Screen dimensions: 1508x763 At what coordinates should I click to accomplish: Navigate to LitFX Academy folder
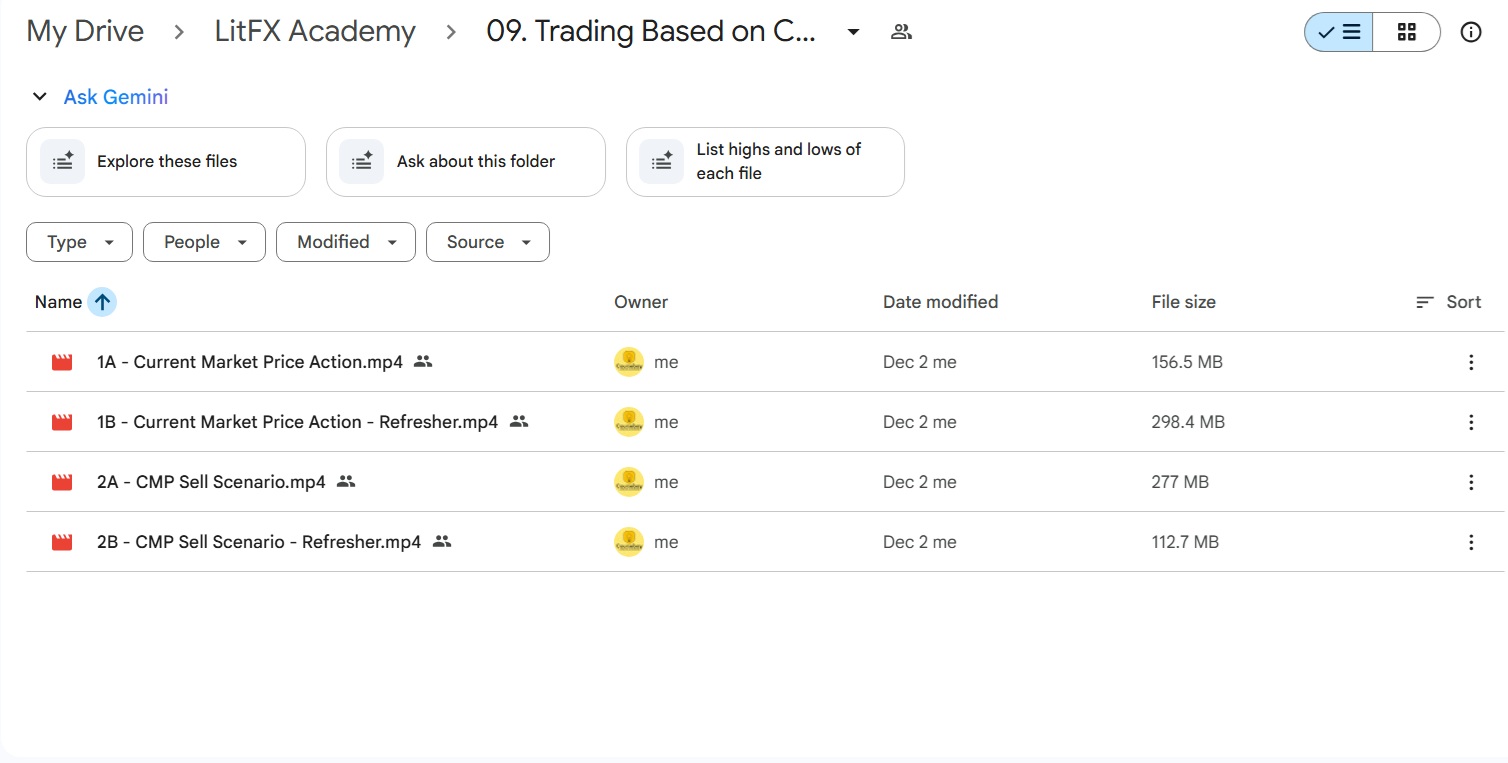pos(315,32)
